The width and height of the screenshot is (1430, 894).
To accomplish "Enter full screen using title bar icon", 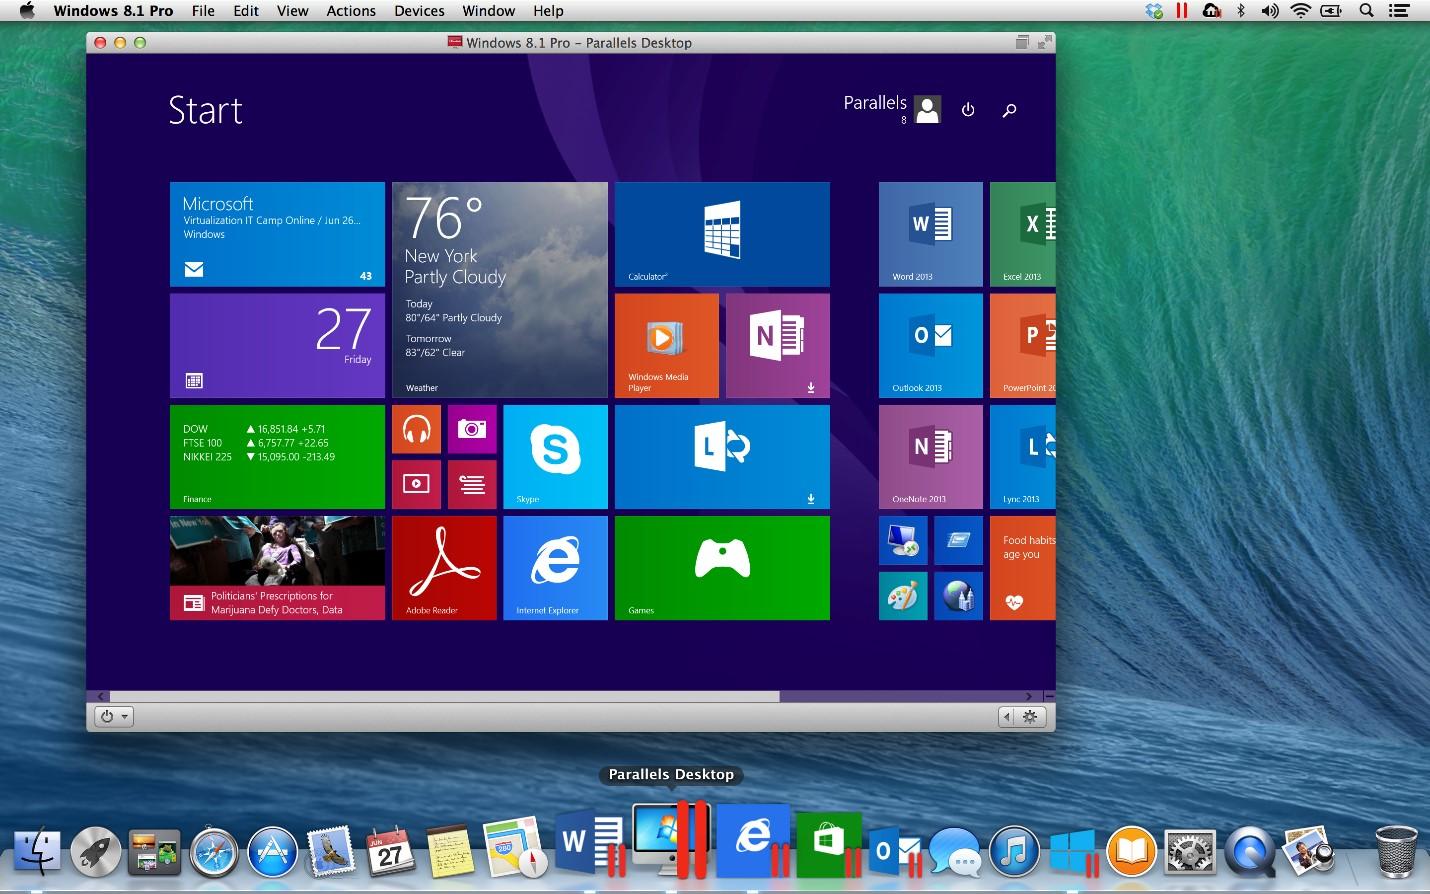I will coord(1044,42).
